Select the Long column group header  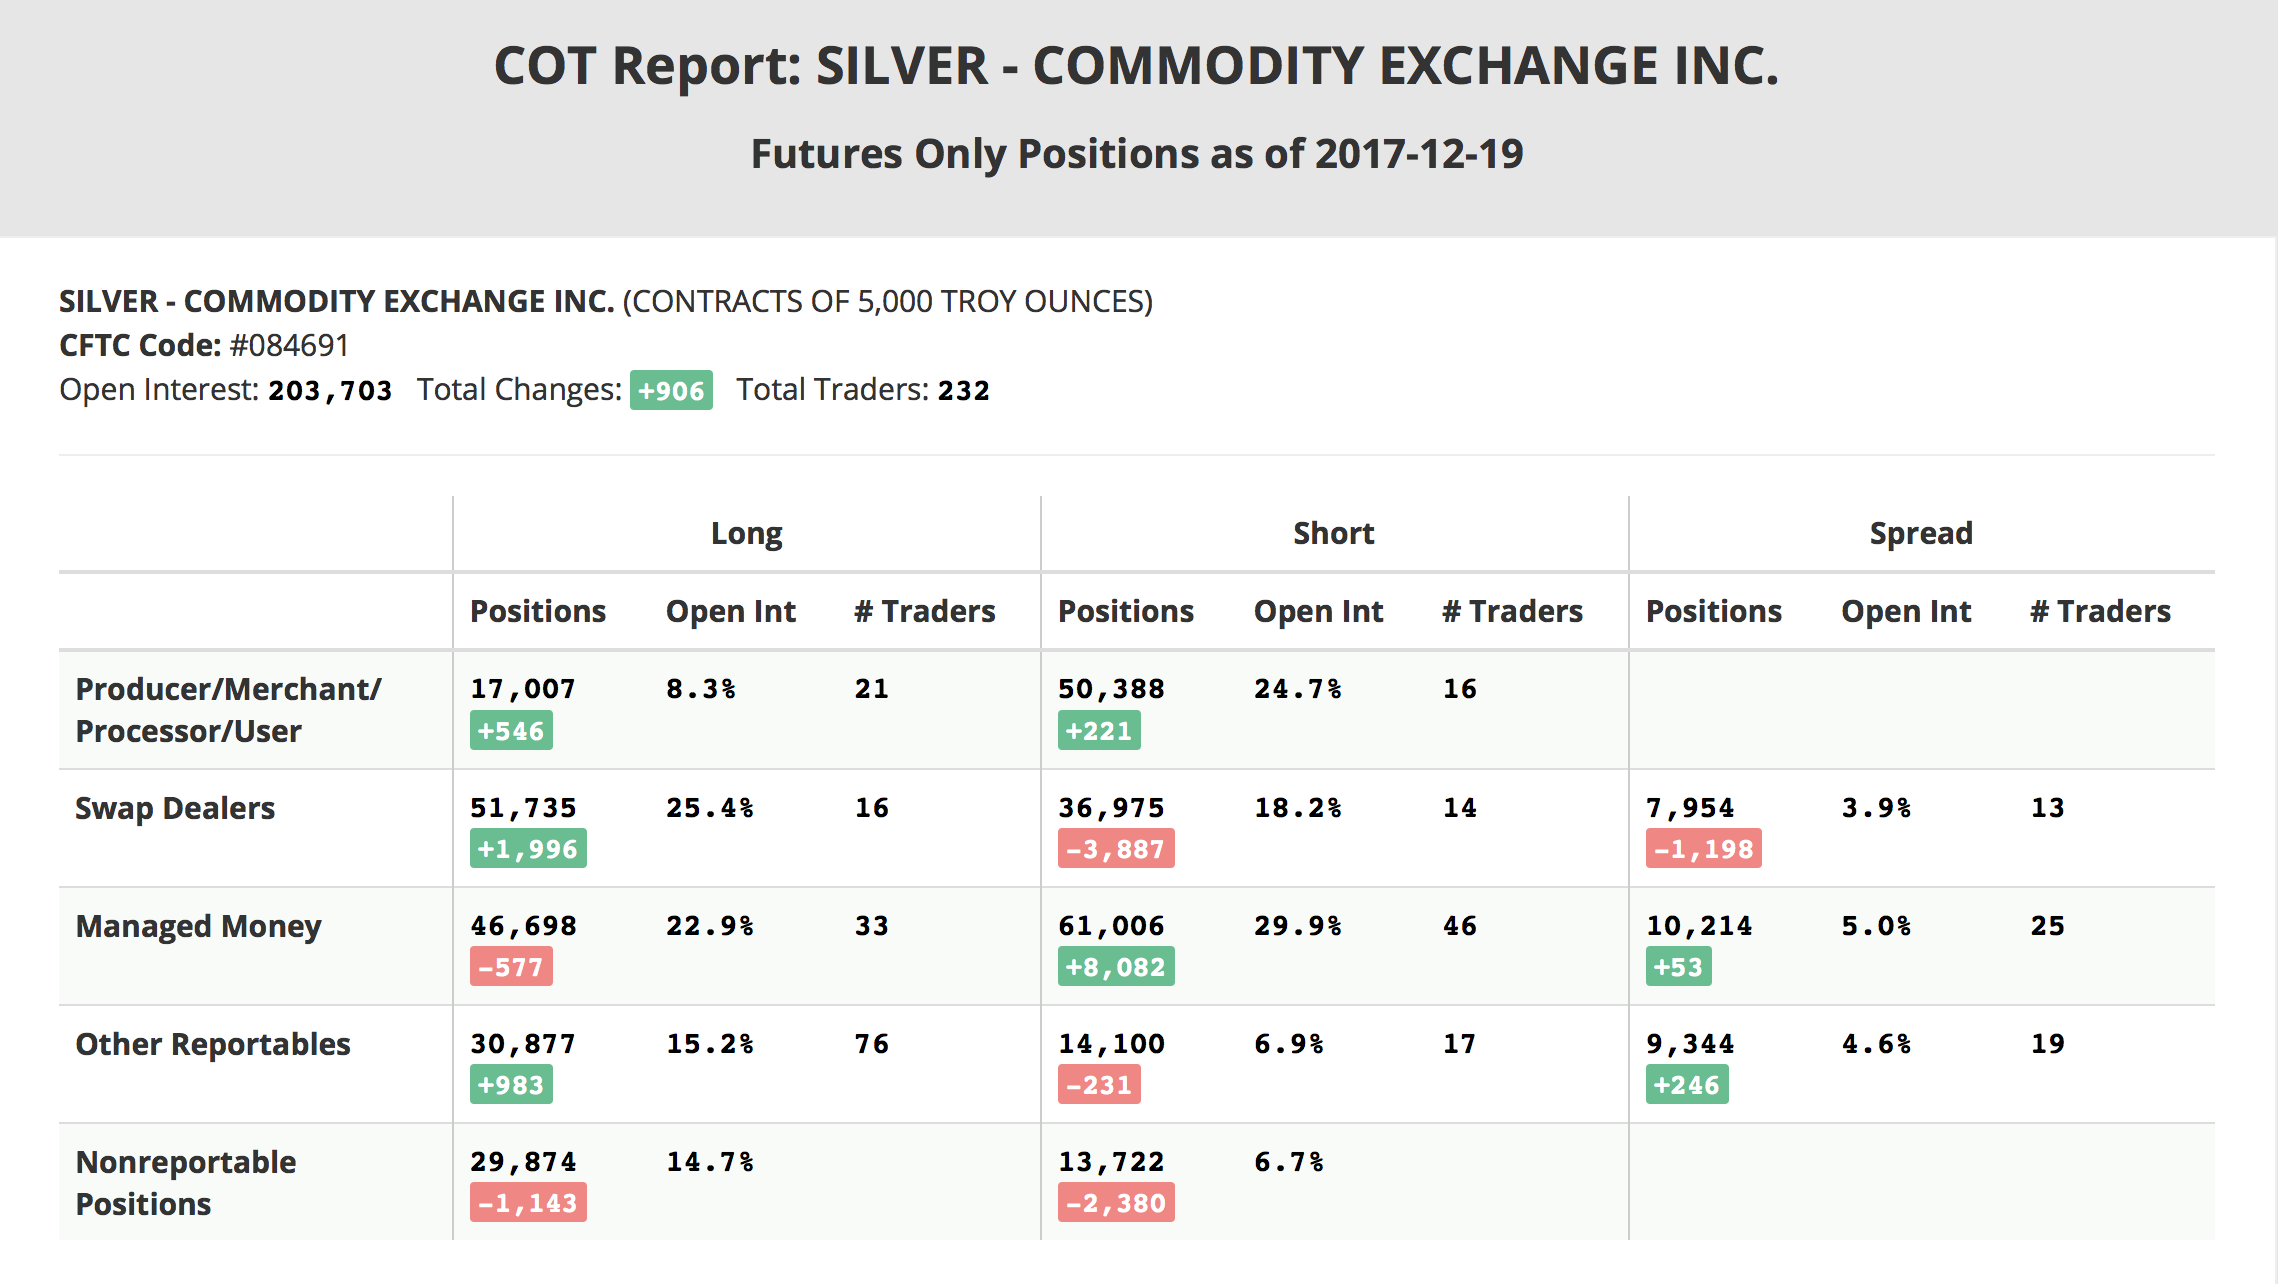click(x=746, y=533)
